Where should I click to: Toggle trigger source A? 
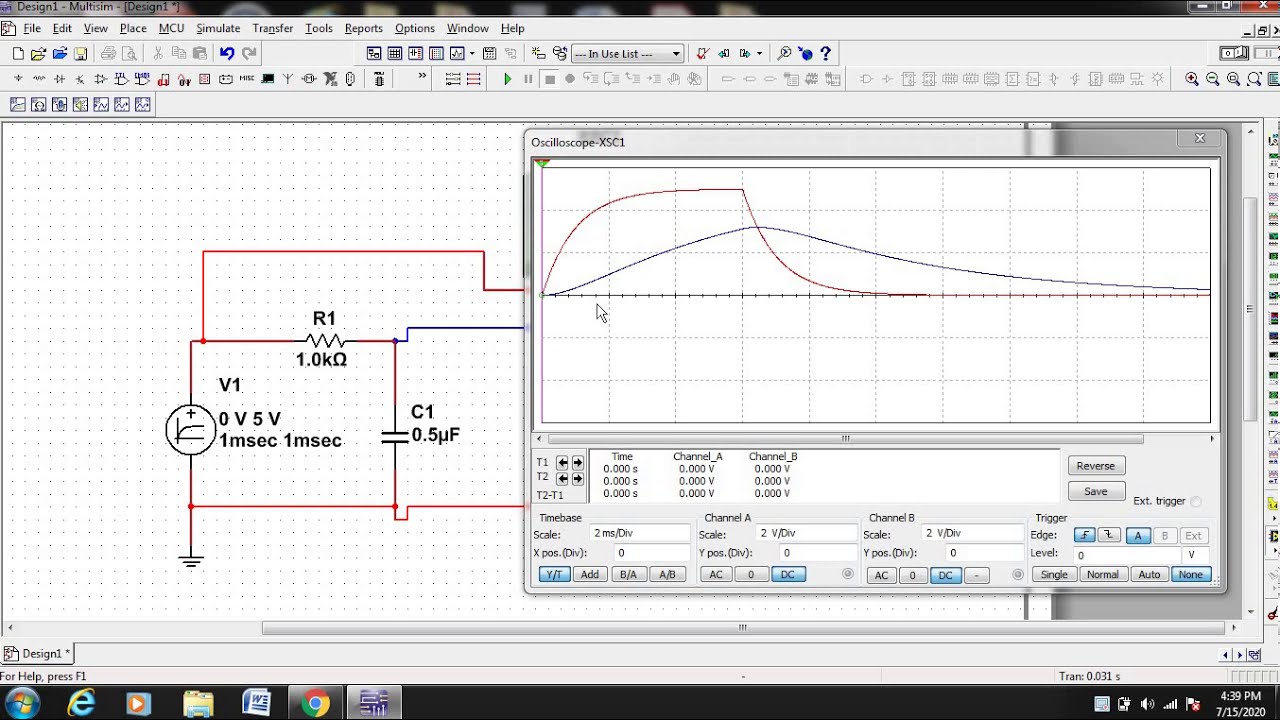click(x=1138, y=536)
